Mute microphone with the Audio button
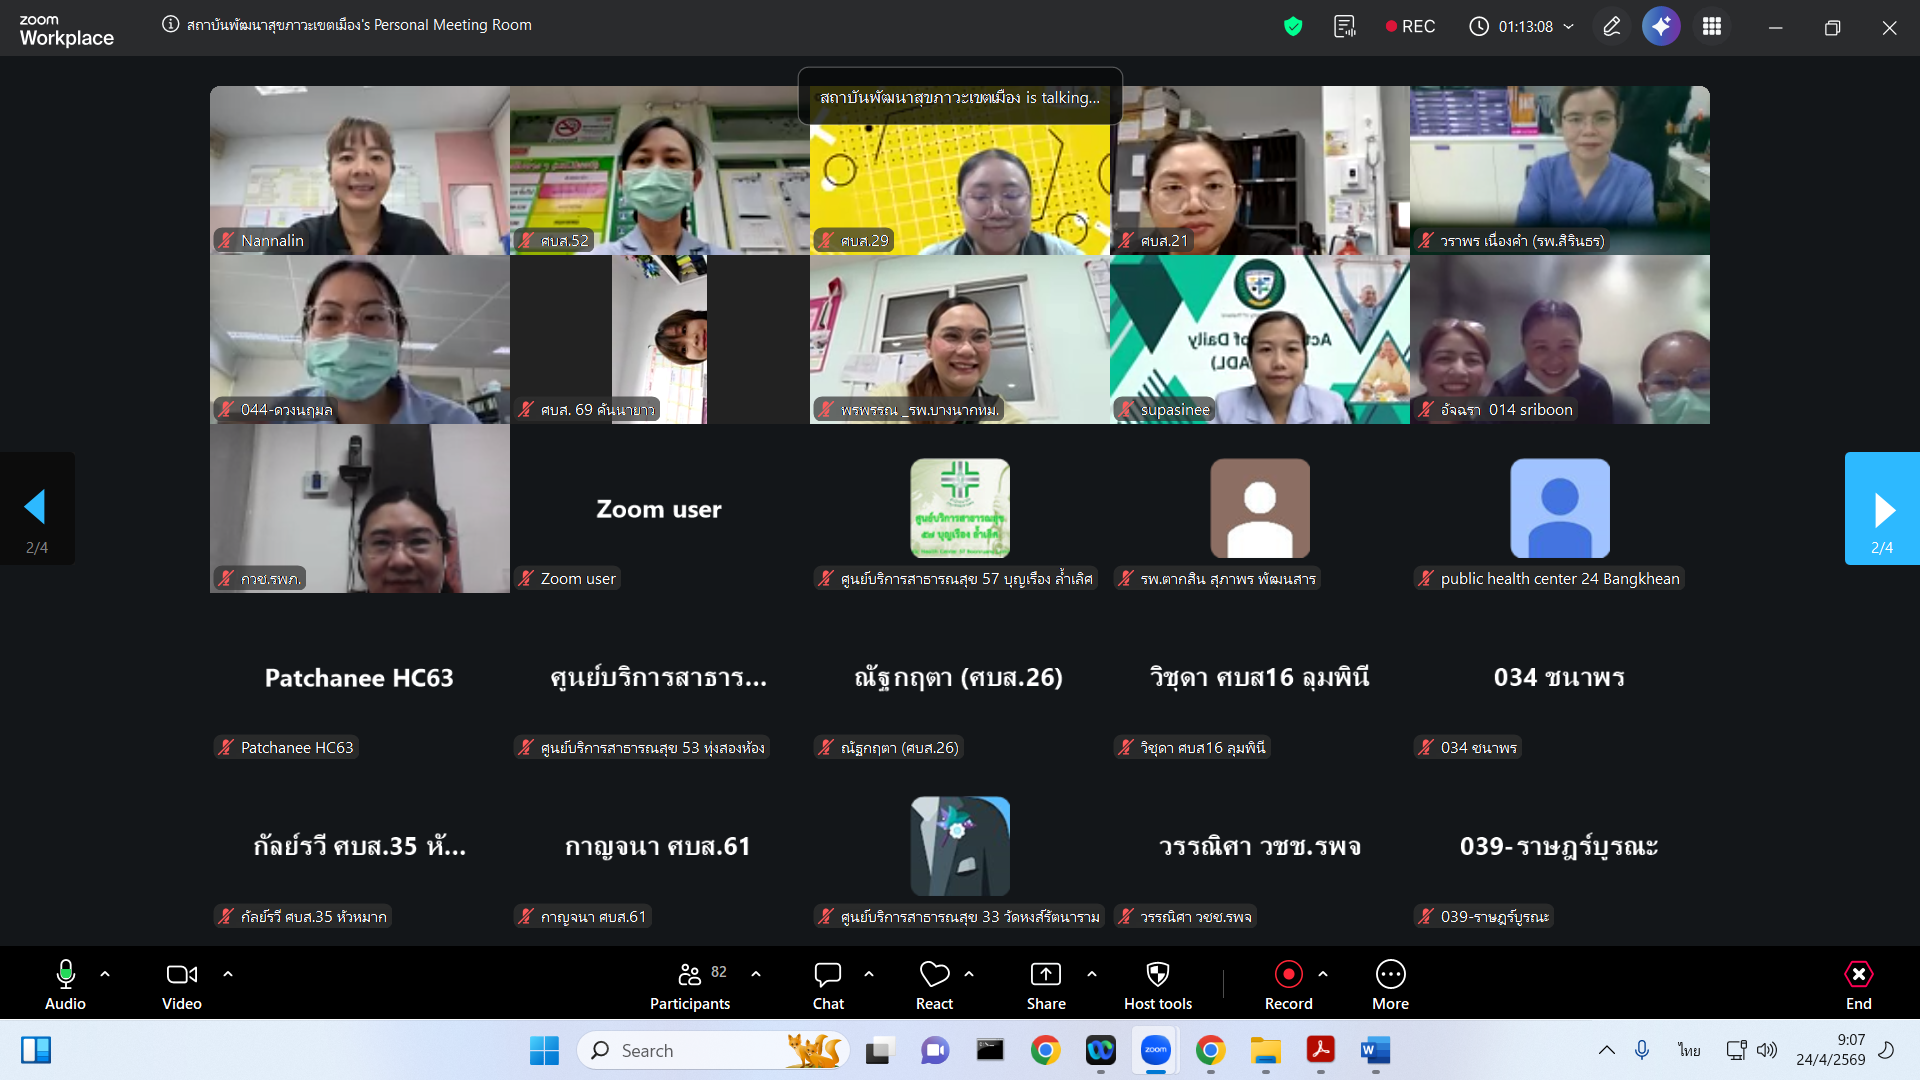Screen dimensions: 1920x1080 coord(65,975)
